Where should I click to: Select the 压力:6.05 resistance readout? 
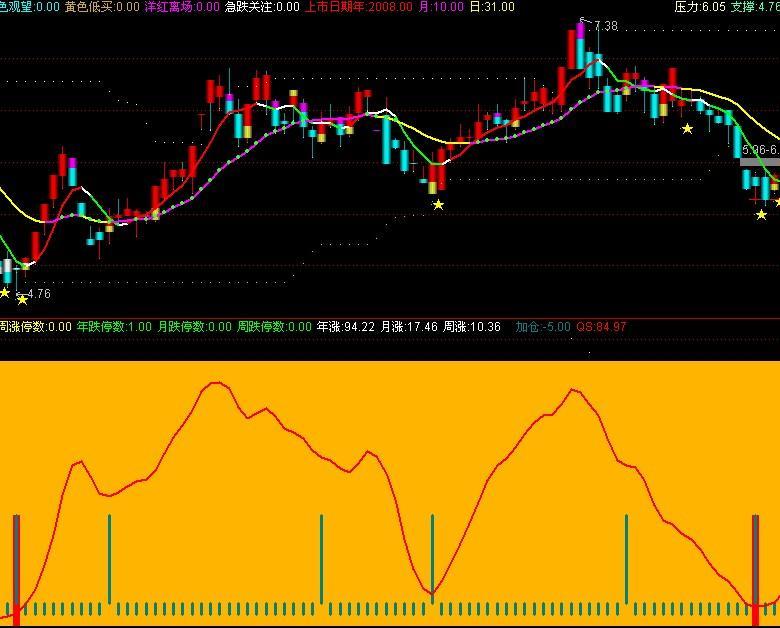(x=700, y=7)
